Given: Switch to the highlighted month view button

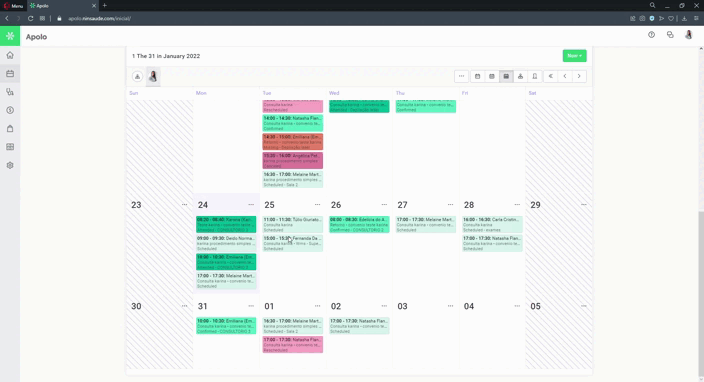Looking at the screenshot, I should coord(506,76).
